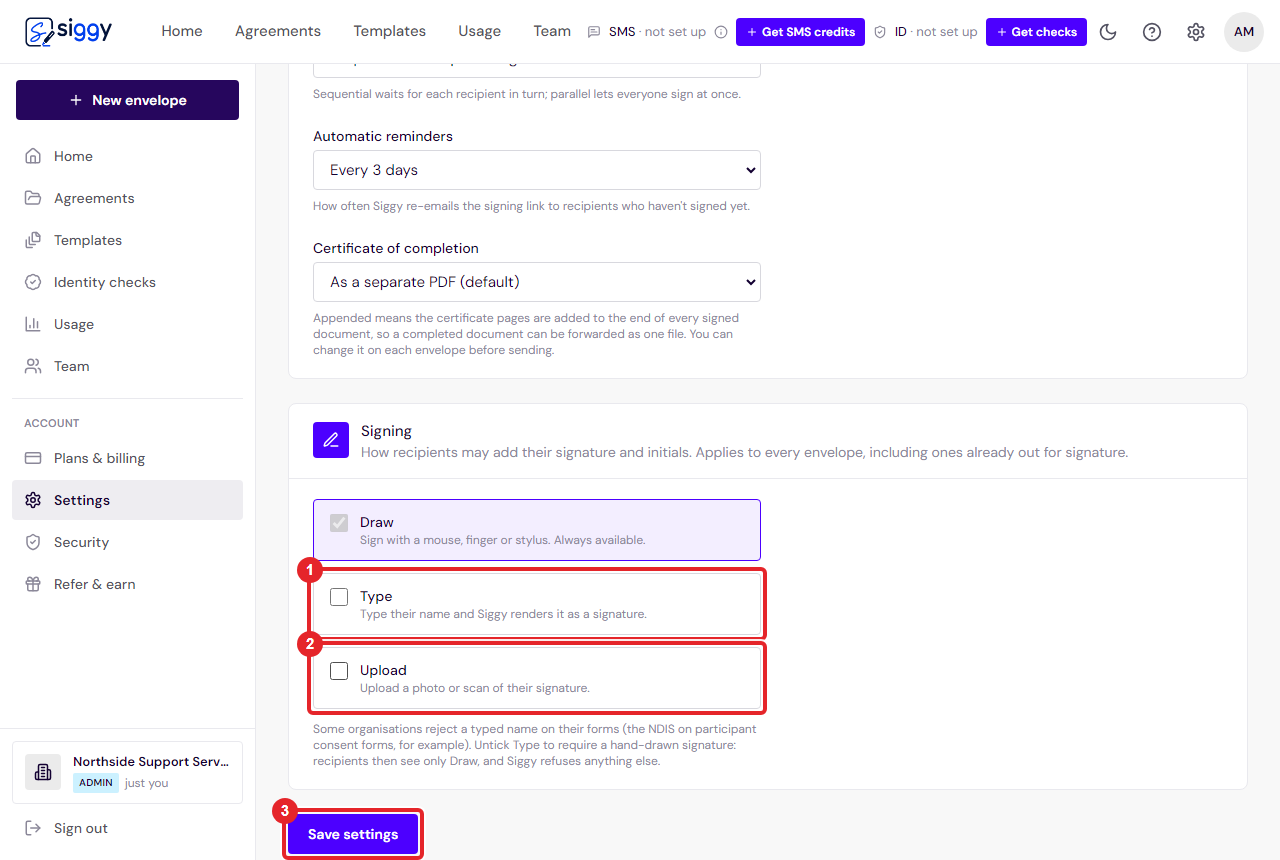Viewport: 1280px width, 860px height.
Task: Click the 'ID · not set up' status
Action: (x=936, y=32)
